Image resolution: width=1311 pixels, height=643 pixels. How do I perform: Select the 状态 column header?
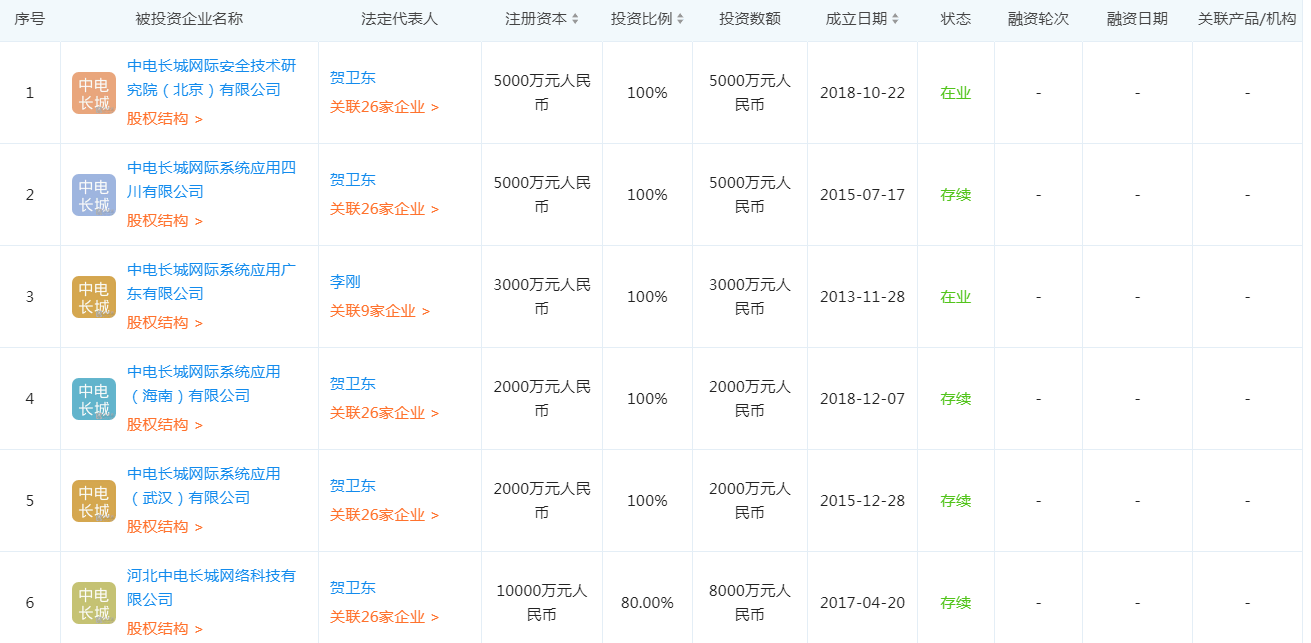point(956,19)
